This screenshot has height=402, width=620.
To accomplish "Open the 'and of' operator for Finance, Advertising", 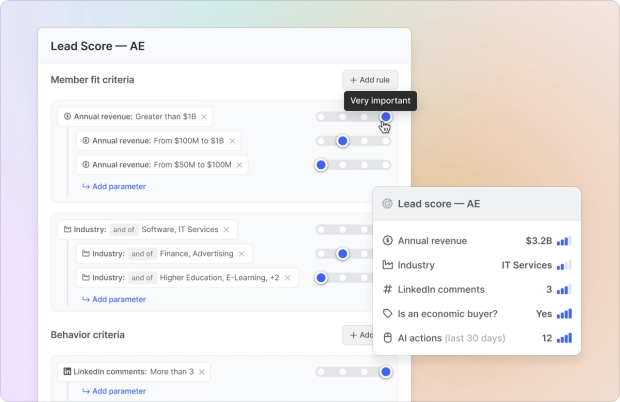I will coord(142,254).
